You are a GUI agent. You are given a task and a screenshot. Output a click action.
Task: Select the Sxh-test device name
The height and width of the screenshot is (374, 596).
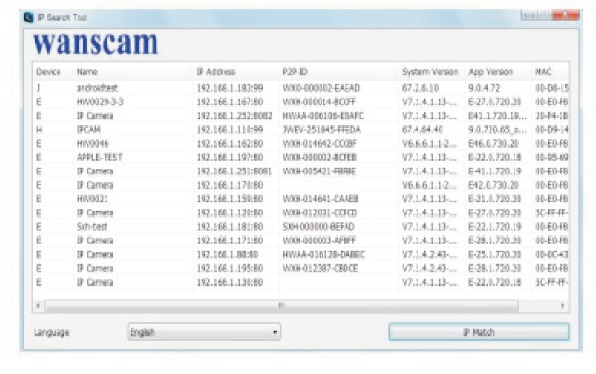(92, 227)
